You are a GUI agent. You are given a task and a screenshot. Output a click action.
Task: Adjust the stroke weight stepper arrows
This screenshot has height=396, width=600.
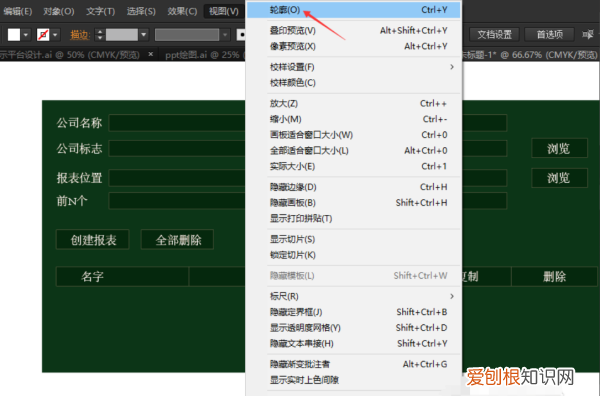pos(100,35)
